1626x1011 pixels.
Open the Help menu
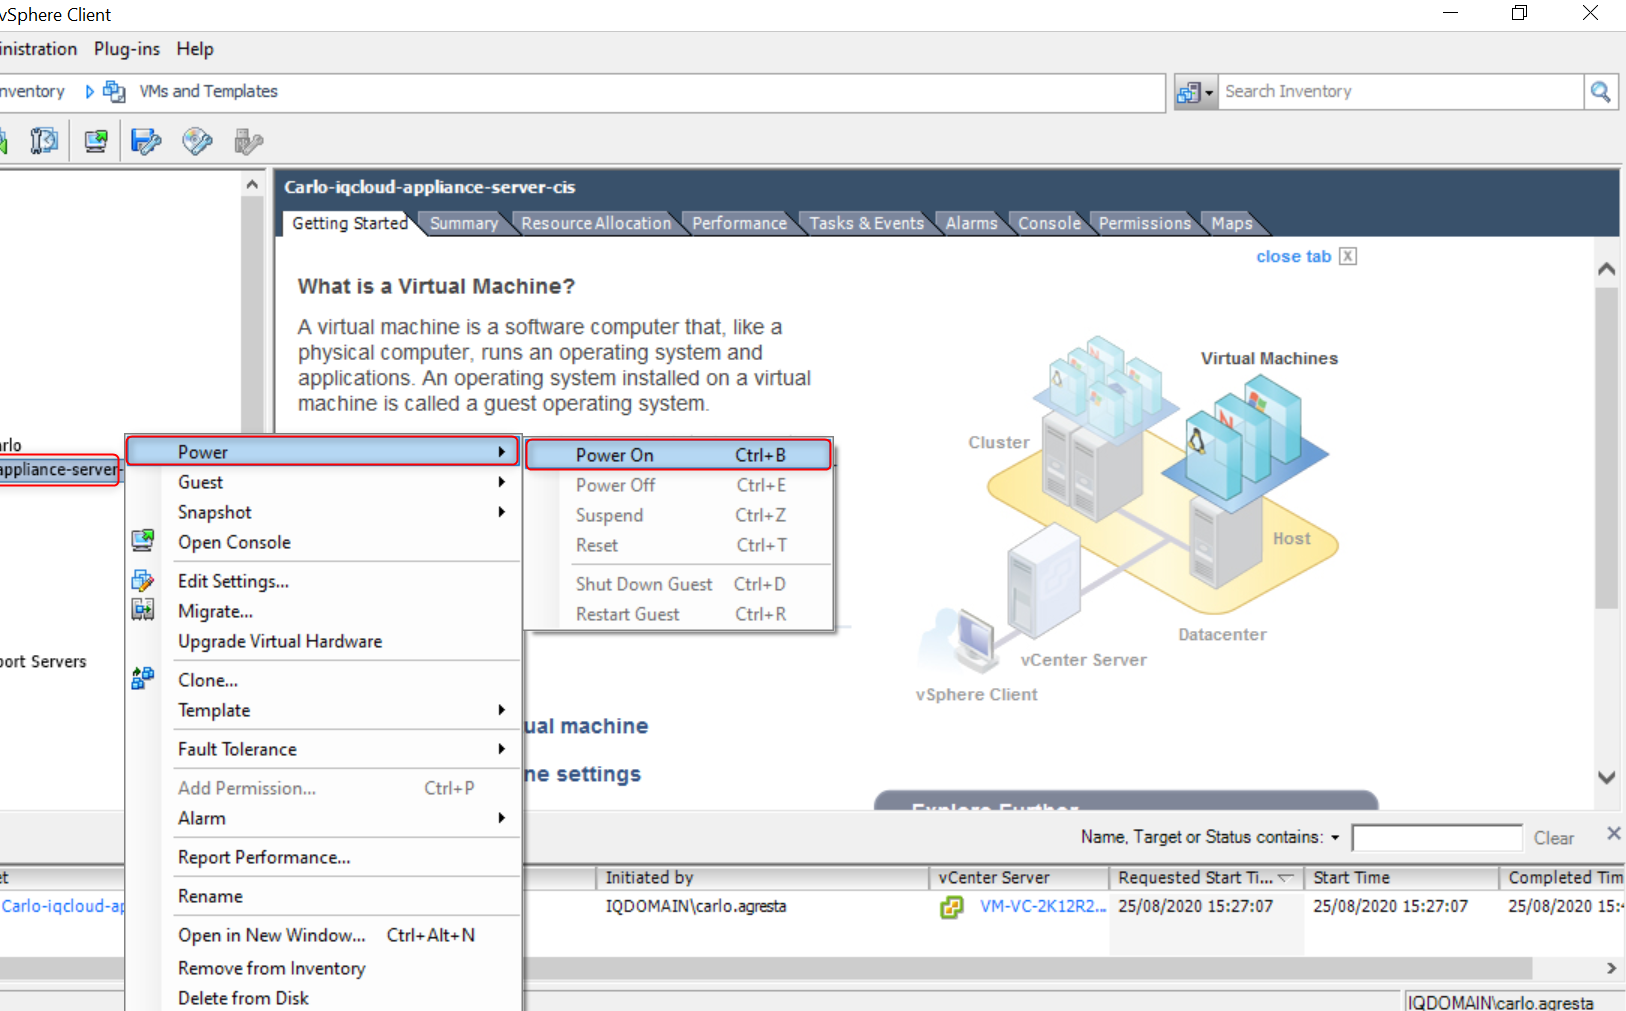pyautogui.click(x=195, y=49)
